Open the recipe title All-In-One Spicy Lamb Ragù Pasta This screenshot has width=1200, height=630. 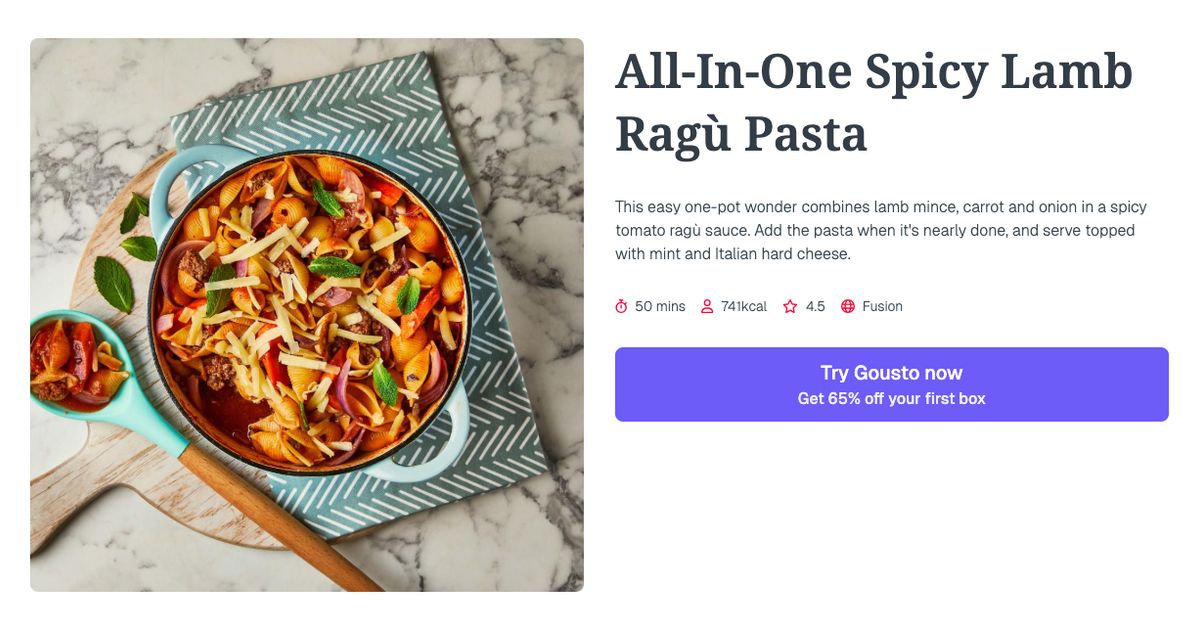coord(872,100)
